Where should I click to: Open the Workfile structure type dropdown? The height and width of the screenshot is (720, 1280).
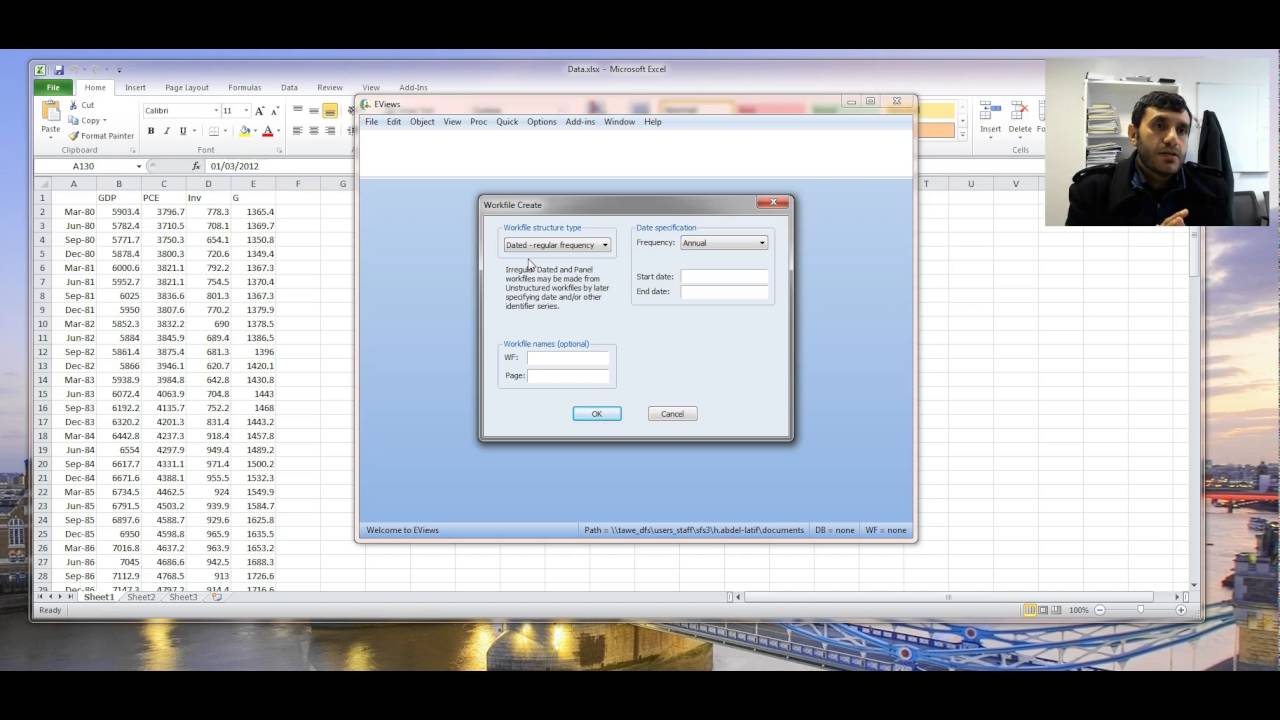coord(557,245)
